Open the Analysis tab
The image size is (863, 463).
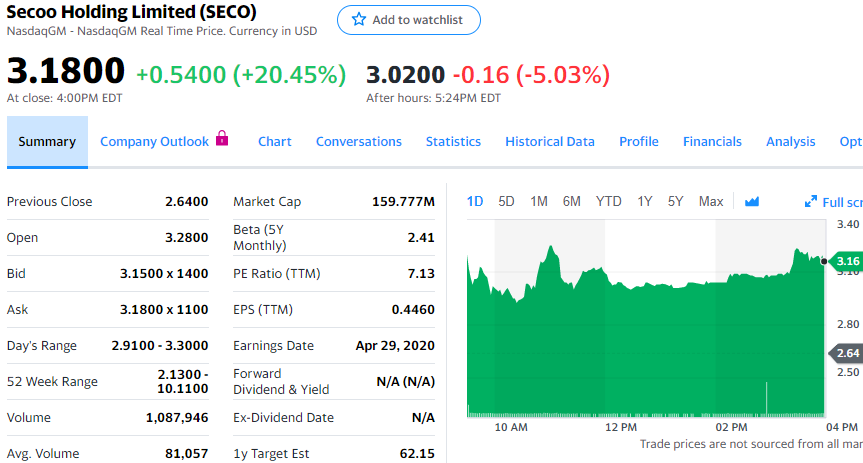[790, 142]
